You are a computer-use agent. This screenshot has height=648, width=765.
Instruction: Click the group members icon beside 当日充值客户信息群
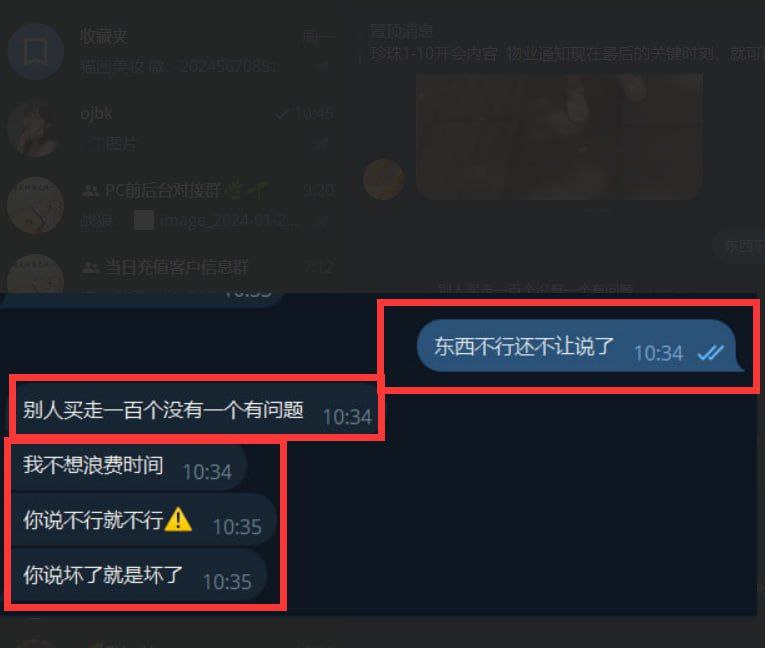[91, 267]
